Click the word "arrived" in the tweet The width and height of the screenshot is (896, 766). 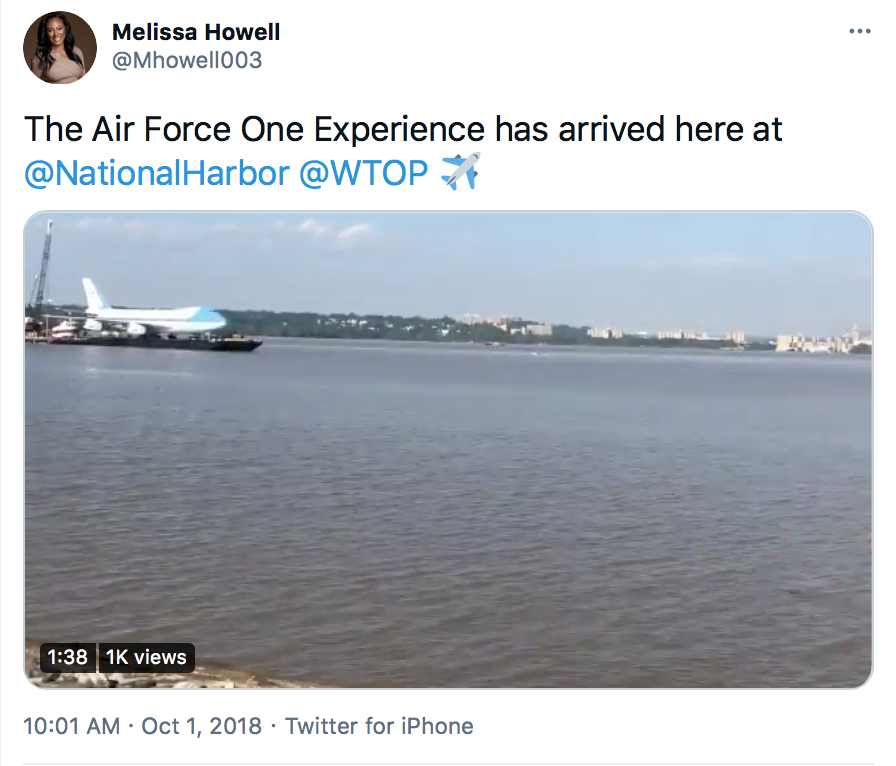pyautogui.click(x=611, y=129)
